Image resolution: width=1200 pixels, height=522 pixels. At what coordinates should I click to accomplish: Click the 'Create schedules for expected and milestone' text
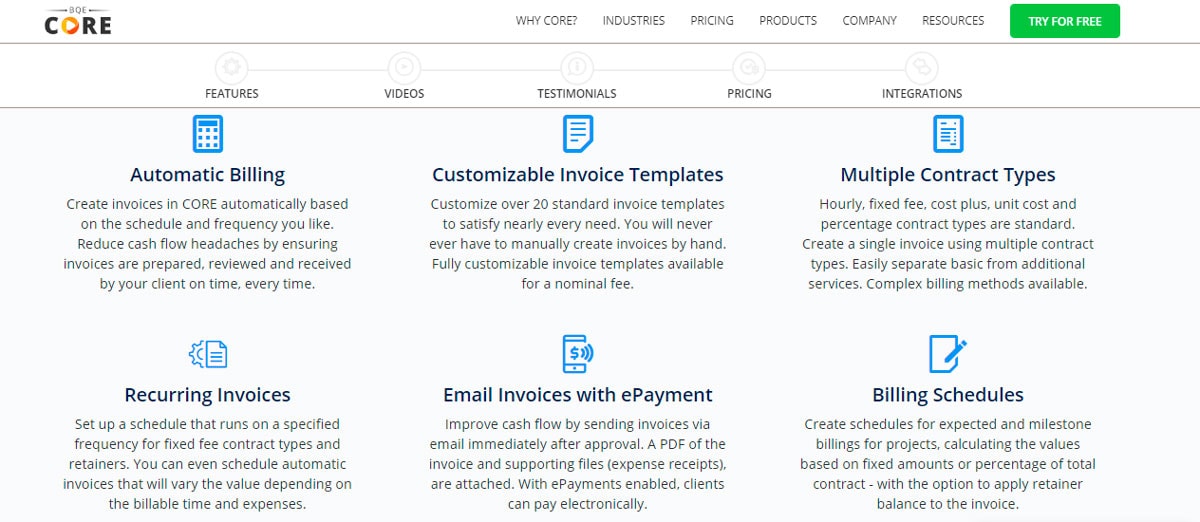coord(948,464)
